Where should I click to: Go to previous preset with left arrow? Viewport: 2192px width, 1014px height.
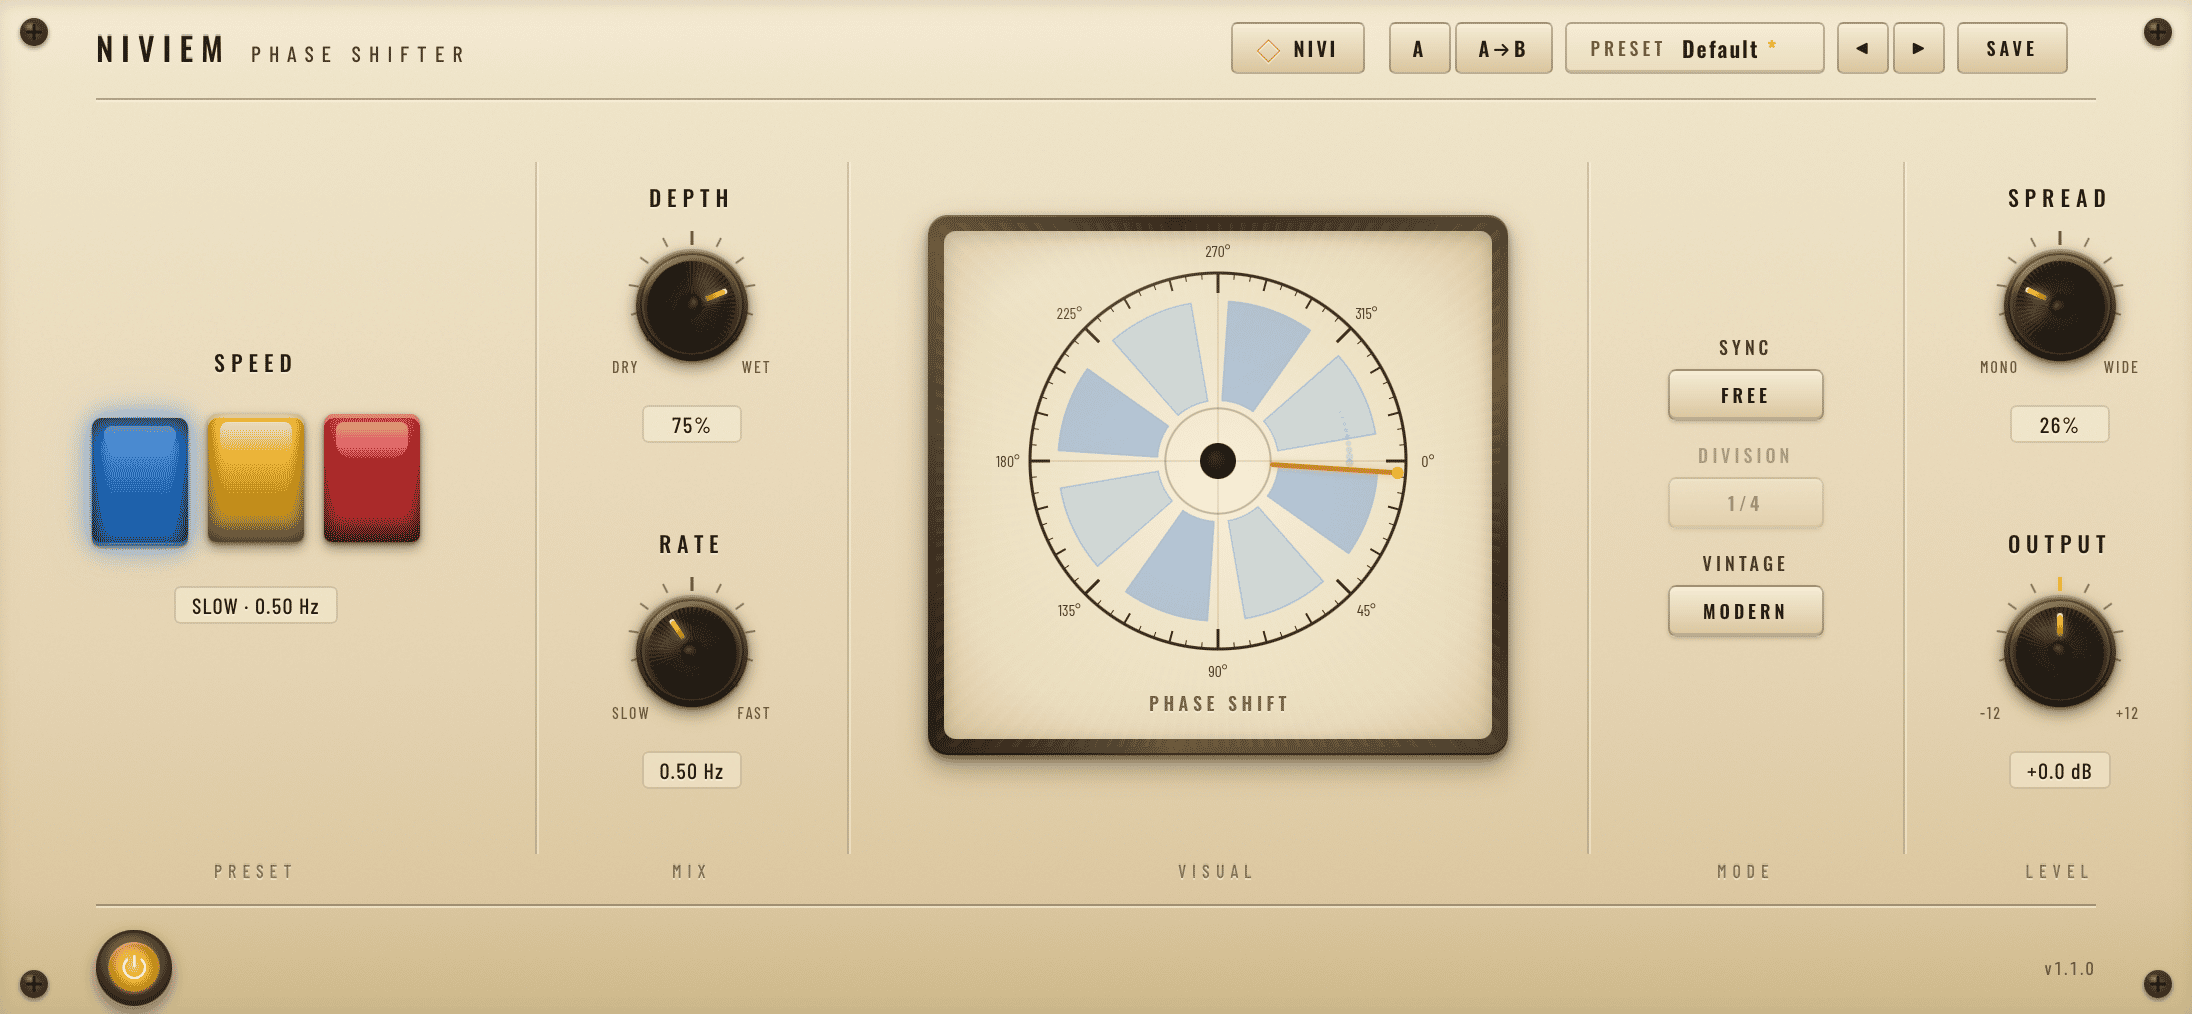tap(1862, 48)
